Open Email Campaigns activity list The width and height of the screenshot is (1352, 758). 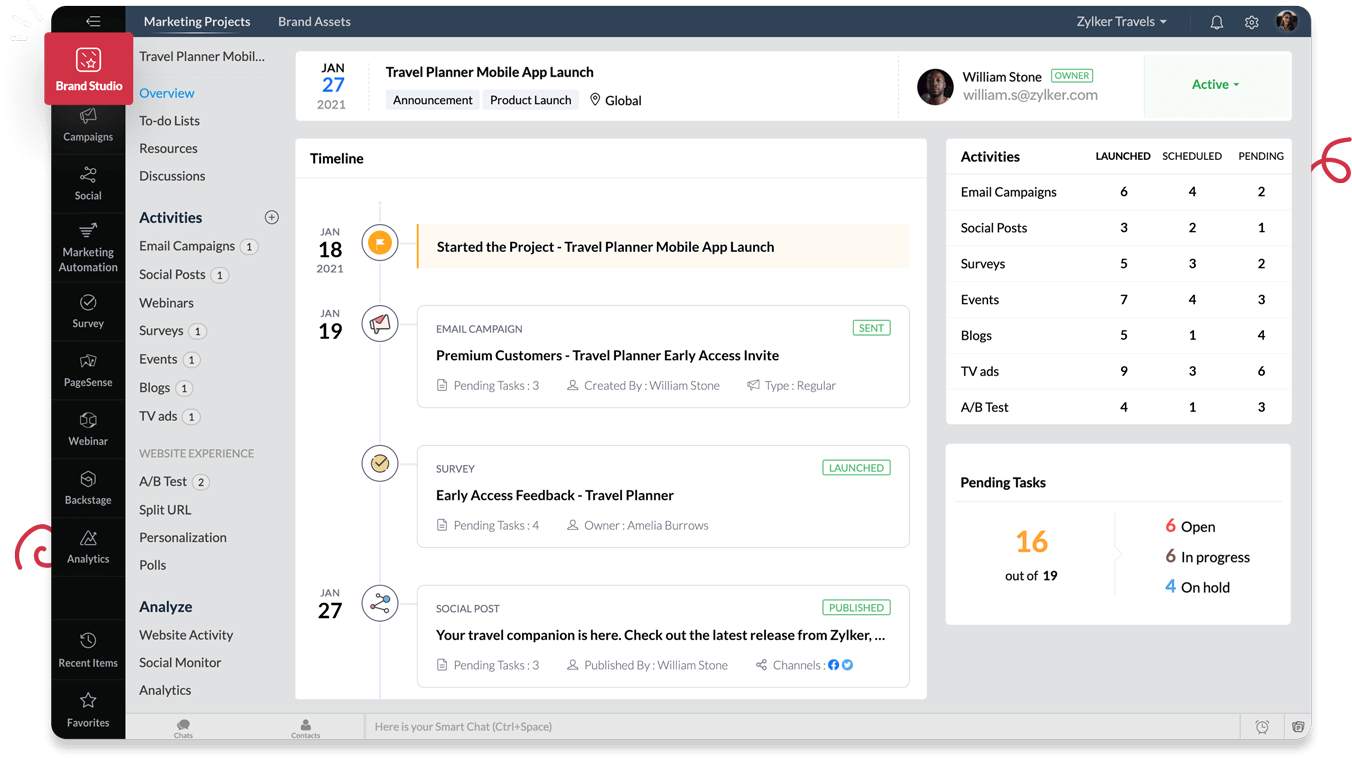pos(187,246)
